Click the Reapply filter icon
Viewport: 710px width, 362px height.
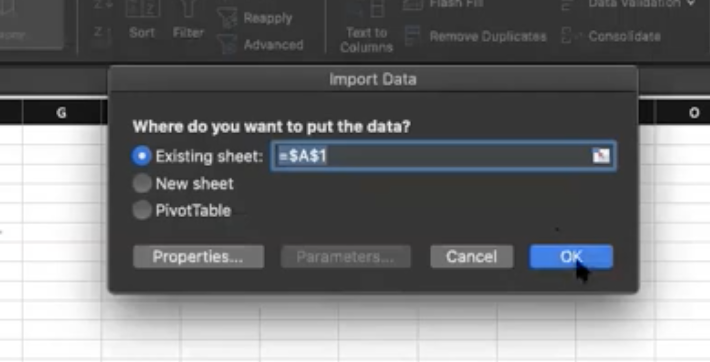click(x=228, y=18)
